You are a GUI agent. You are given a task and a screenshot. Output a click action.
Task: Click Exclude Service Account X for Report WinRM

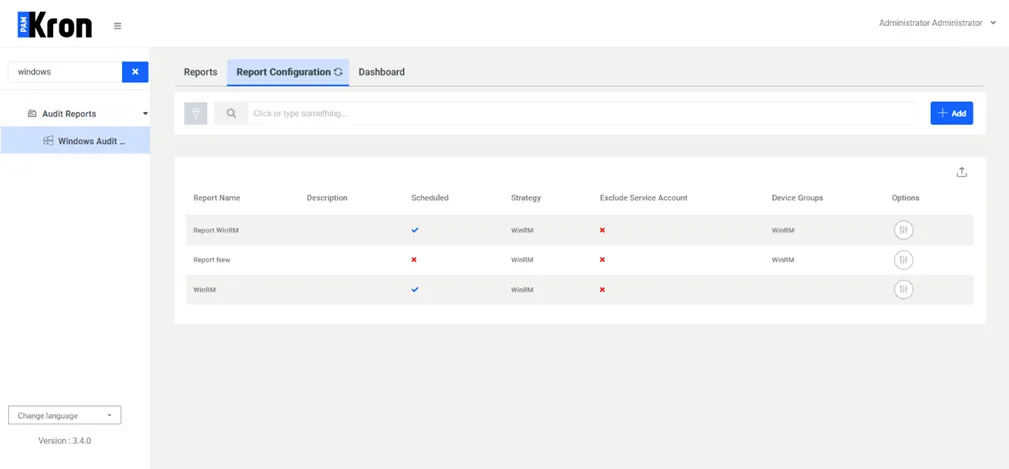coord(602,230)
